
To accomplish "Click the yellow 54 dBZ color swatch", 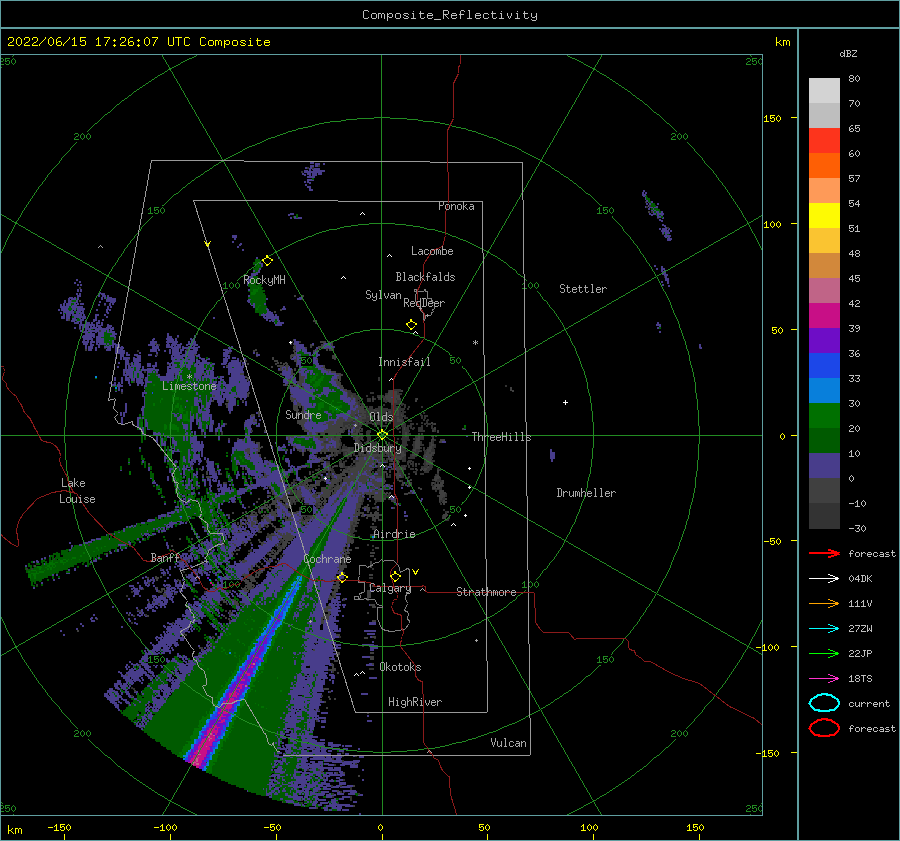I will (824, 216).
